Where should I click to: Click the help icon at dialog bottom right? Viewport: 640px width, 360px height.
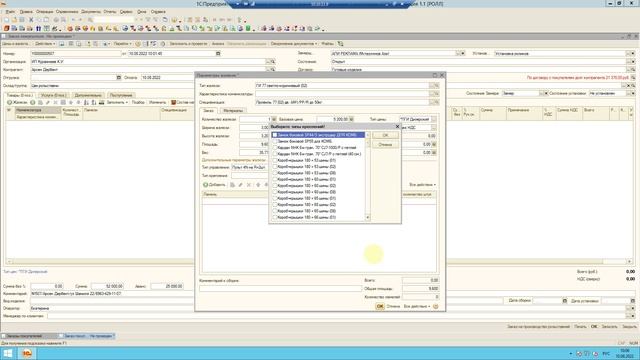(436, 306)
